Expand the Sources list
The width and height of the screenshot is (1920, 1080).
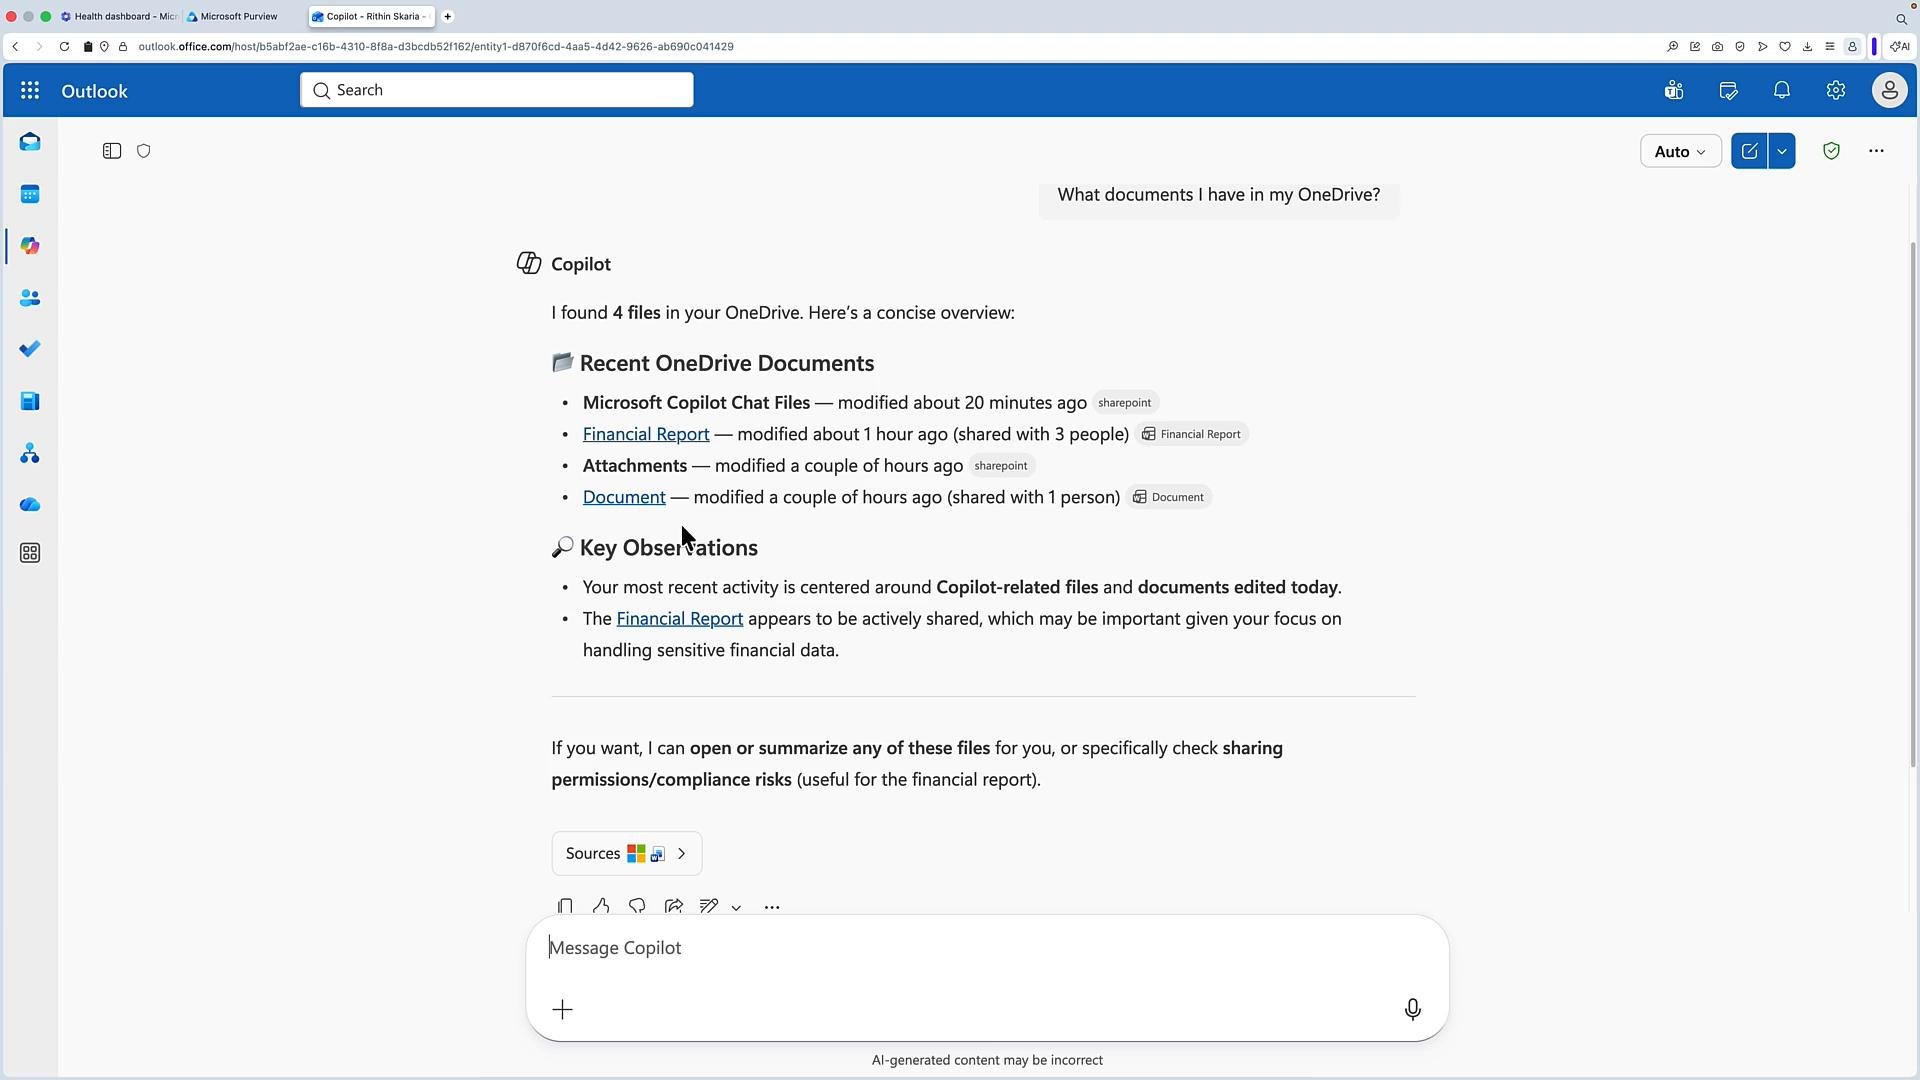[627, 853]
